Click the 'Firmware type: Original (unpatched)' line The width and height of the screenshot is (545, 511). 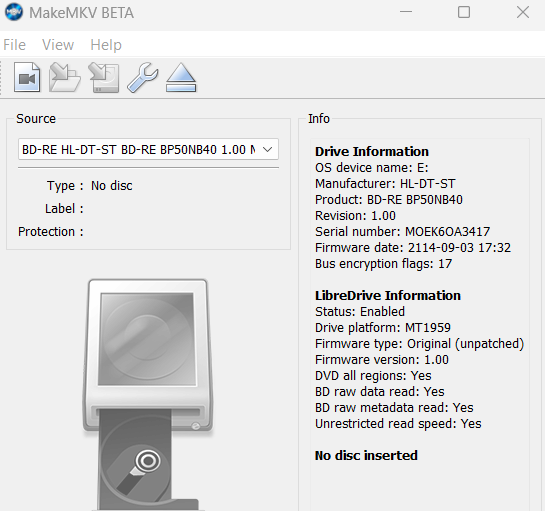(x=420, y=343)
